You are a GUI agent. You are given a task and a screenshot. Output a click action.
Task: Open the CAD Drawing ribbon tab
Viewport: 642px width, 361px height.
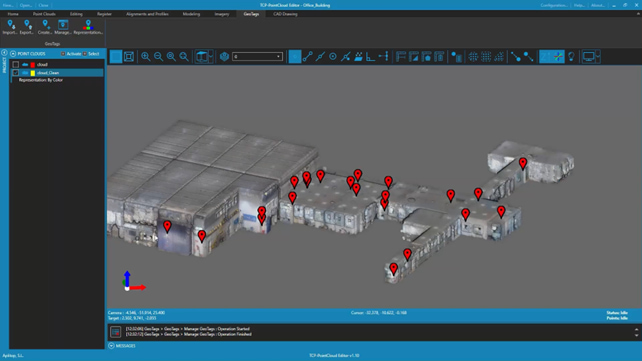pyautogui.click(x=285, y=14)
